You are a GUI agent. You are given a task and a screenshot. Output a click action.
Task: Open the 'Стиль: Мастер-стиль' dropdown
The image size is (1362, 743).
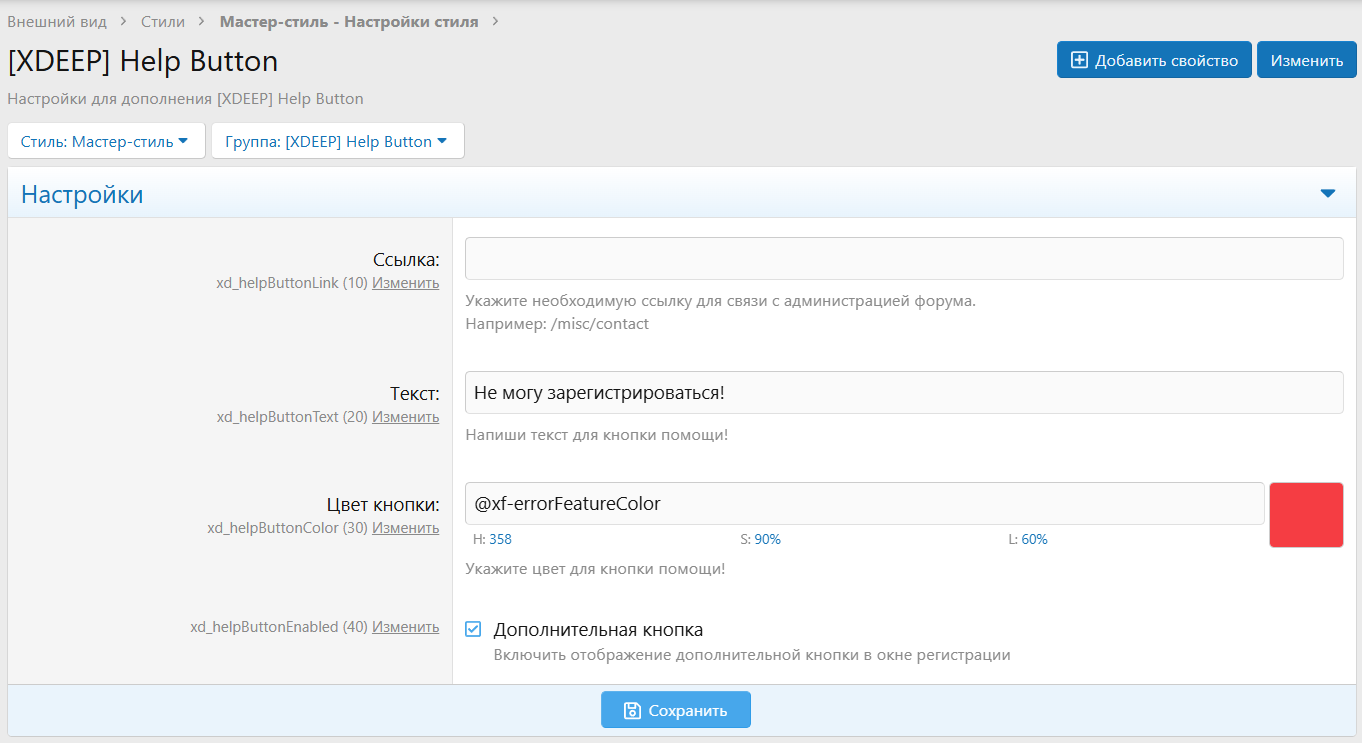point(105,141)
